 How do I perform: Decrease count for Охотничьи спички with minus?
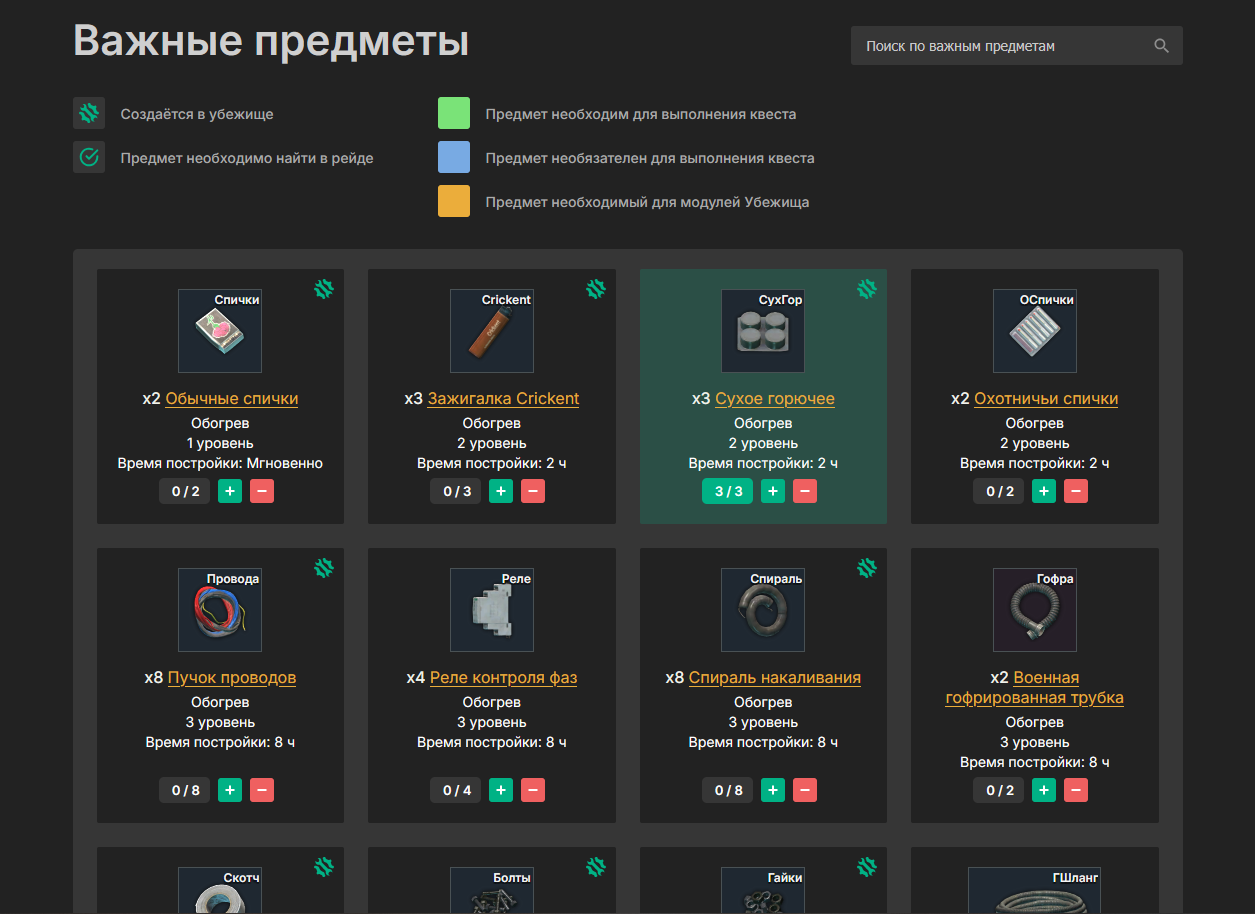click(1076, 491)
